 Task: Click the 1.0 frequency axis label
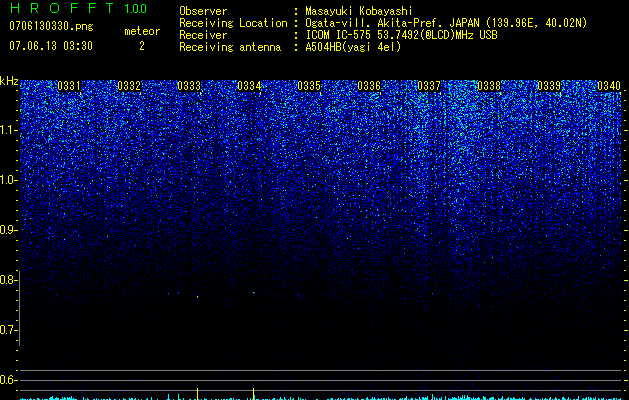pos(8,180)
